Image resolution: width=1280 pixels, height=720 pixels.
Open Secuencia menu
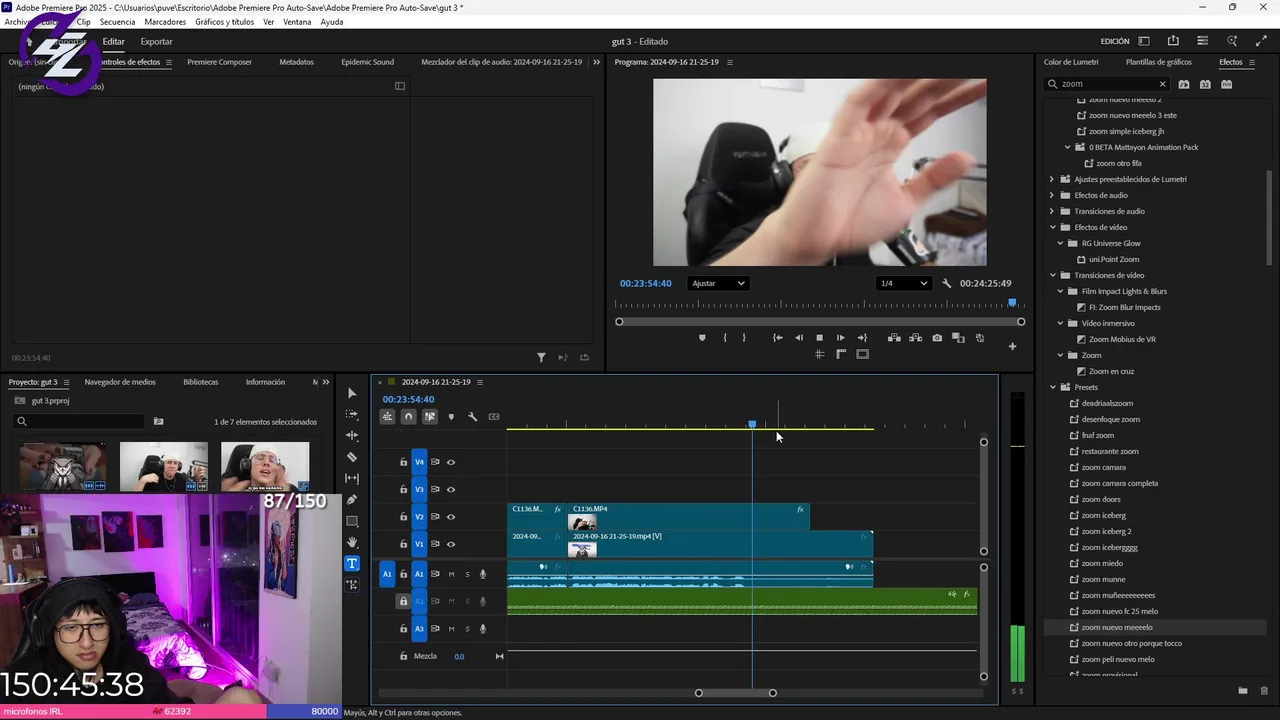117,22
